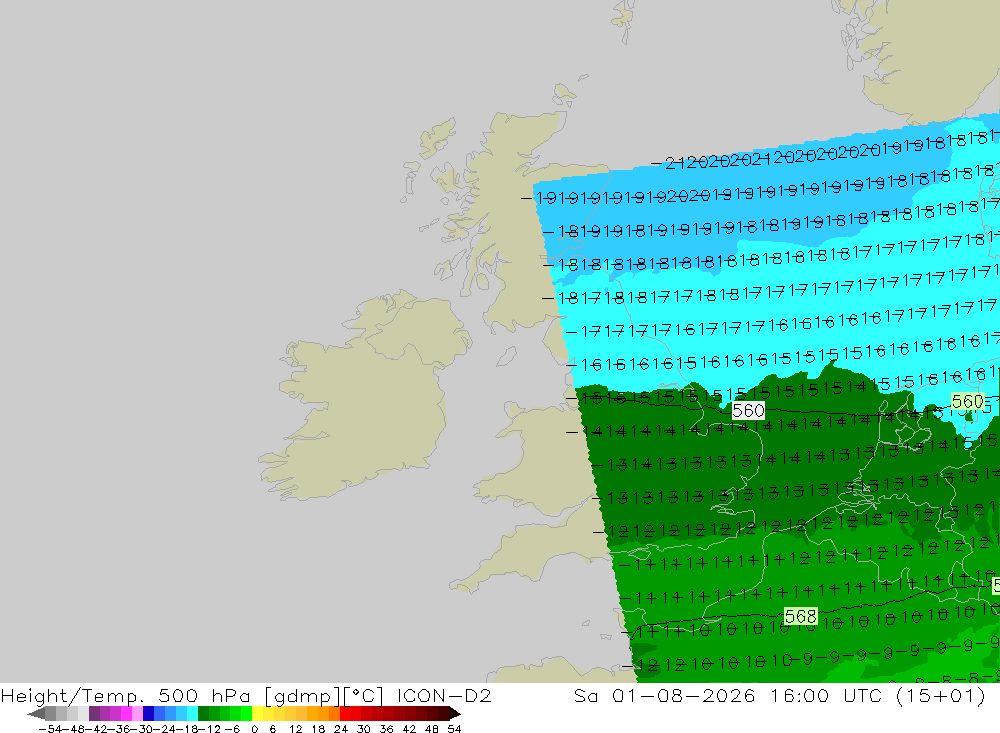
Task: Click the 500 hPa level text
Action: point(203,695)
